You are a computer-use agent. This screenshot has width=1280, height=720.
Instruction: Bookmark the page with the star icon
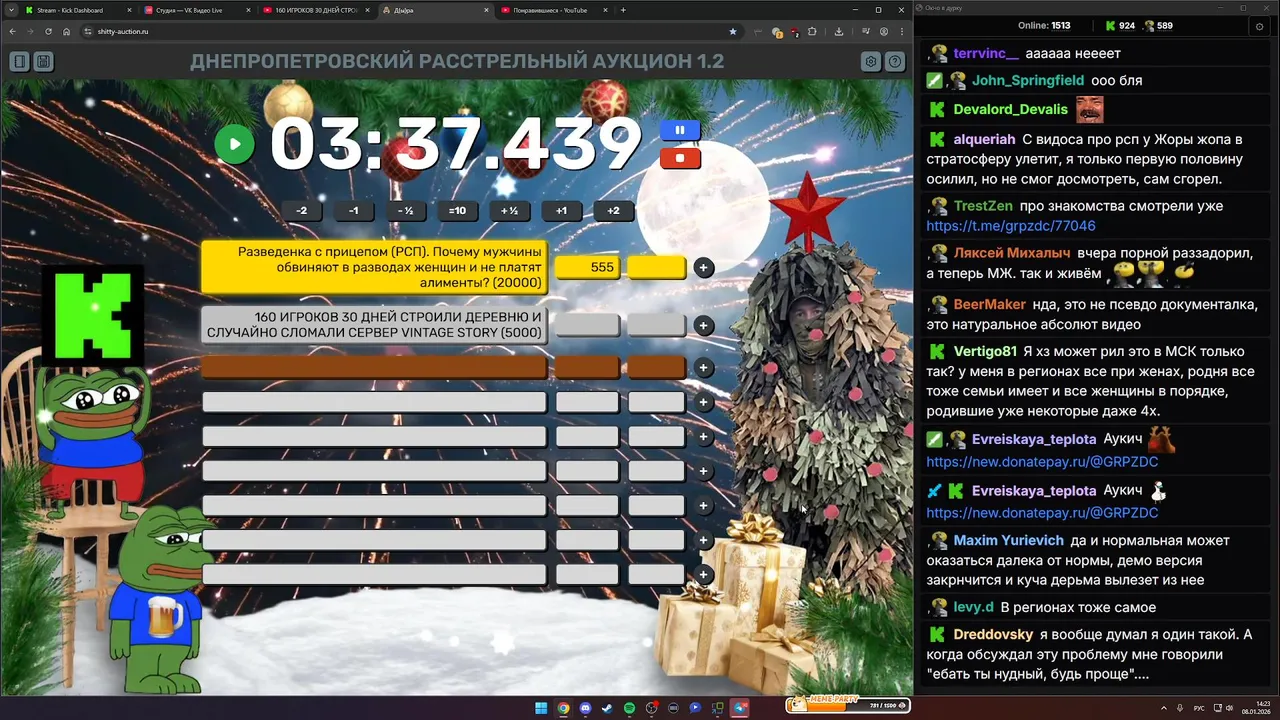coord(733,31)
